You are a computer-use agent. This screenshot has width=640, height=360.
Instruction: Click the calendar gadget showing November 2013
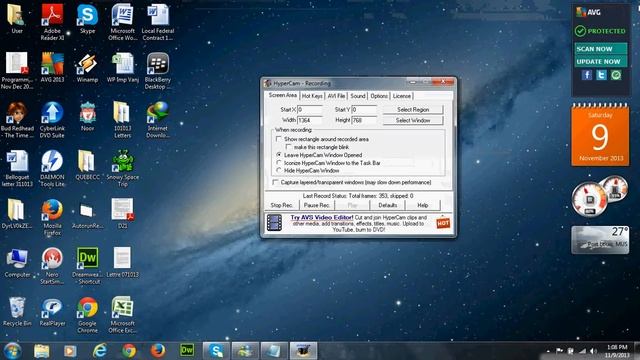[600, 135]
